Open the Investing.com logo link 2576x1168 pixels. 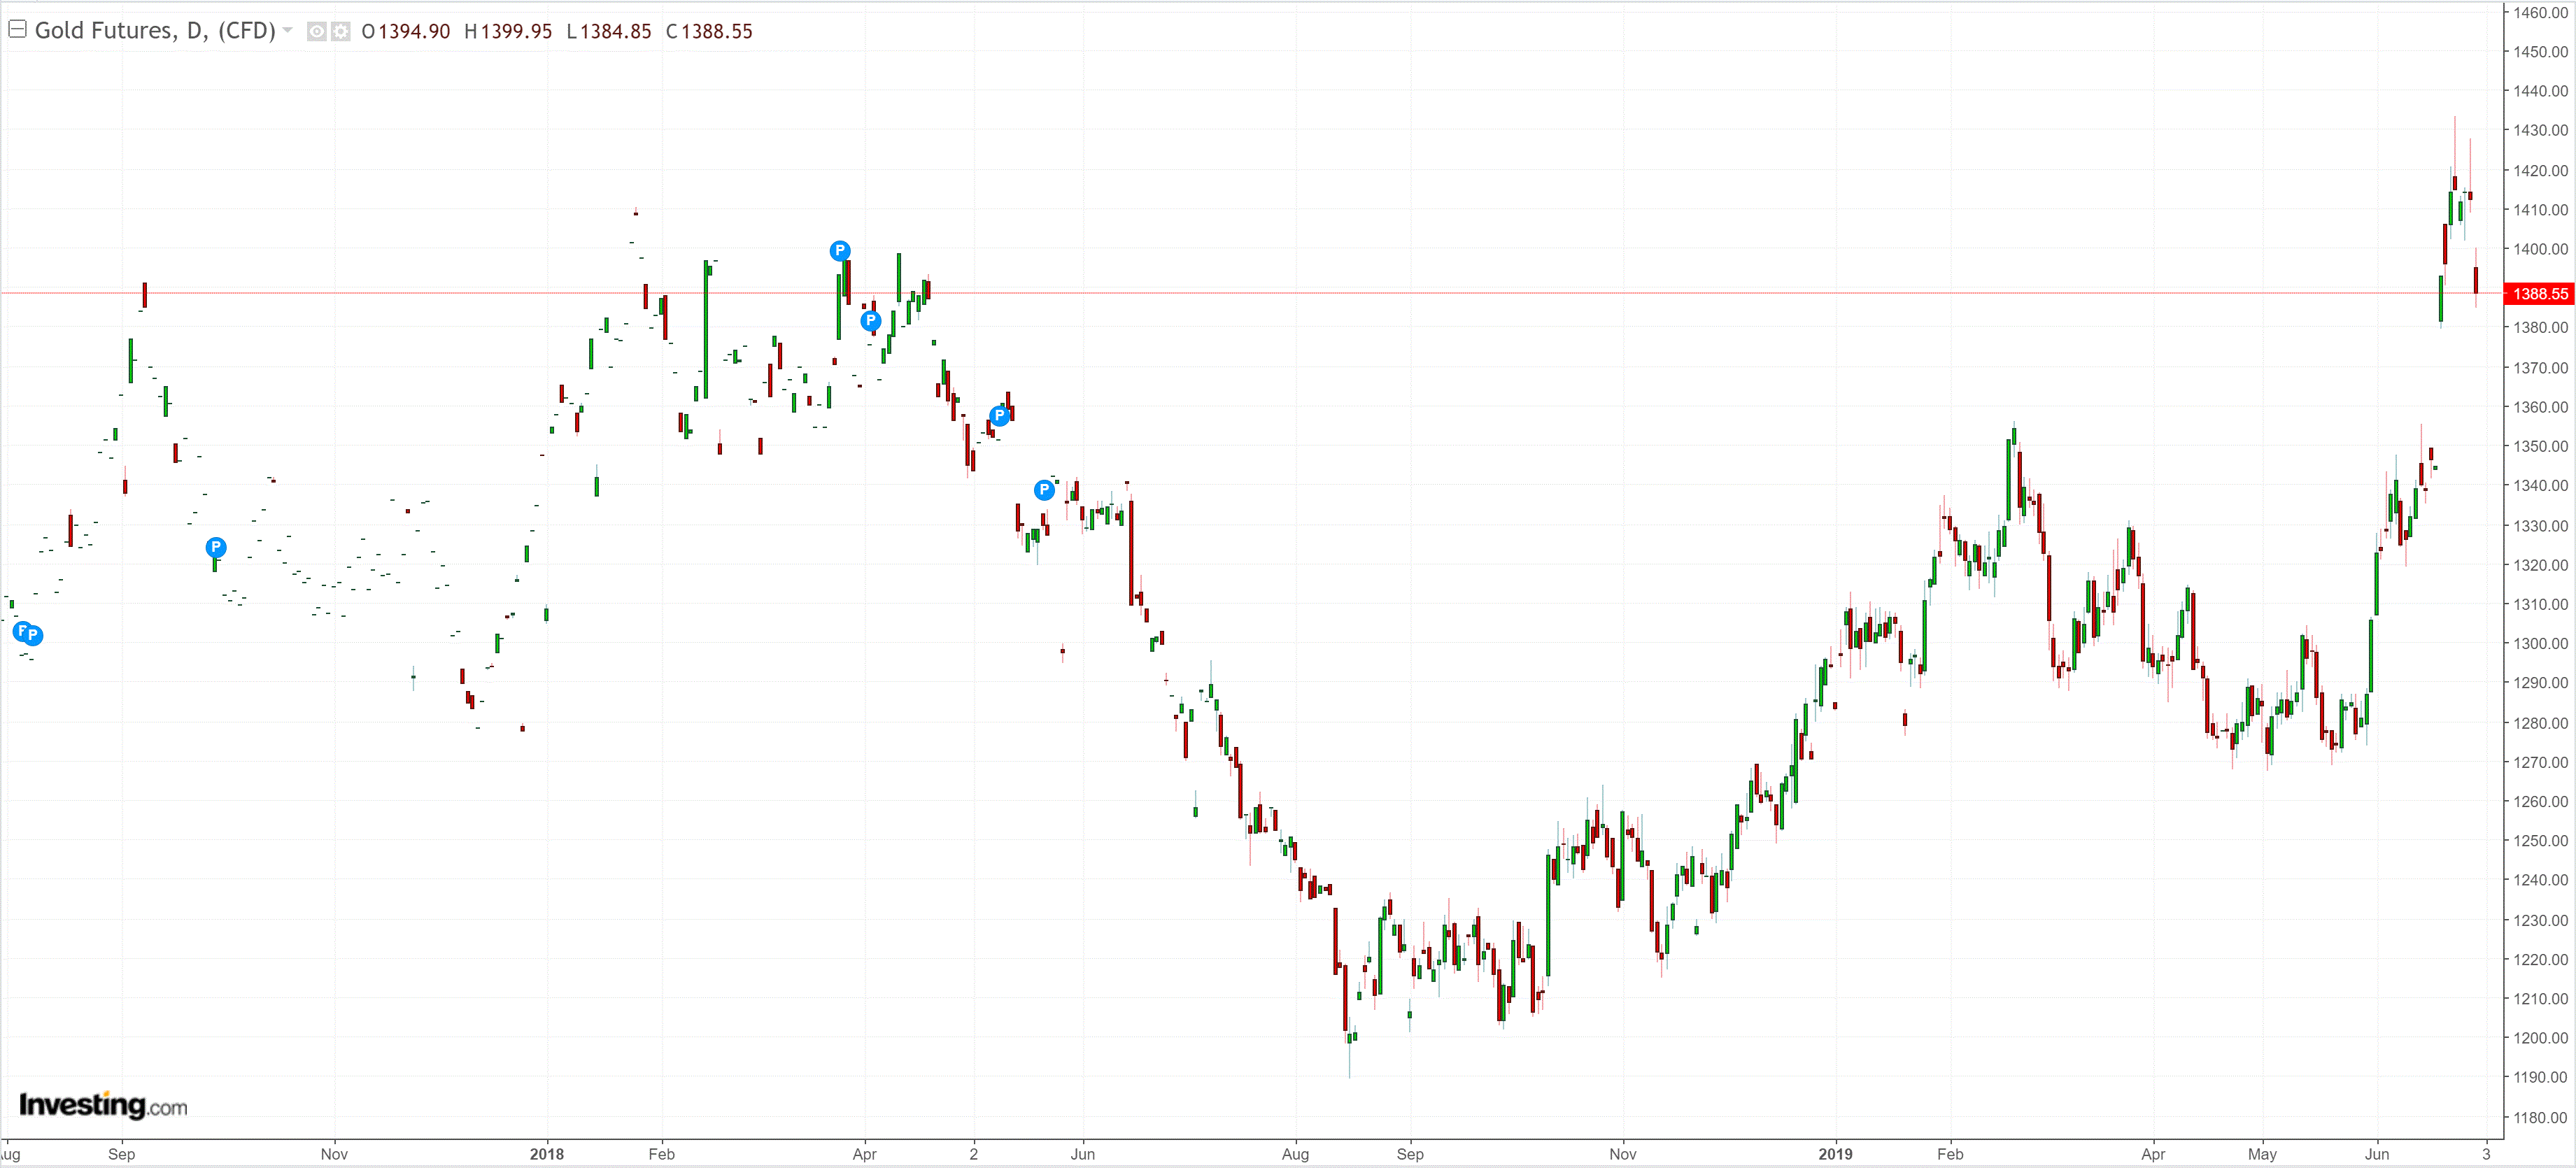[103, 1104]
